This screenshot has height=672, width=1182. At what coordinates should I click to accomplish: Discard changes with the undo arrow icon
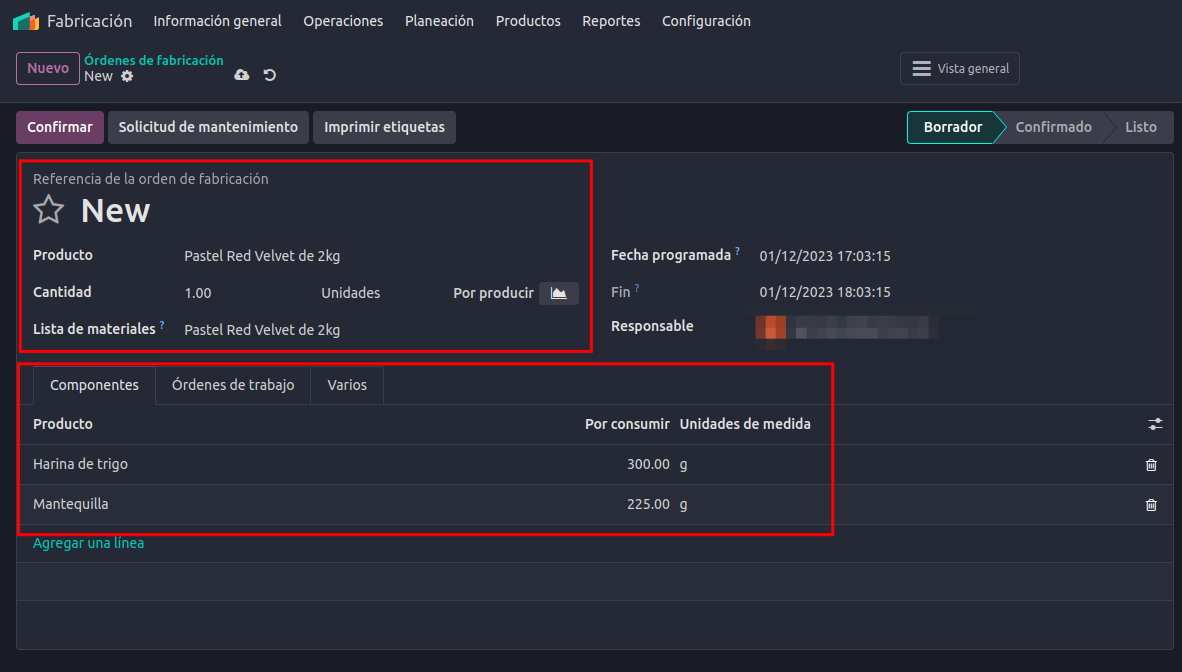coord(270,75)
